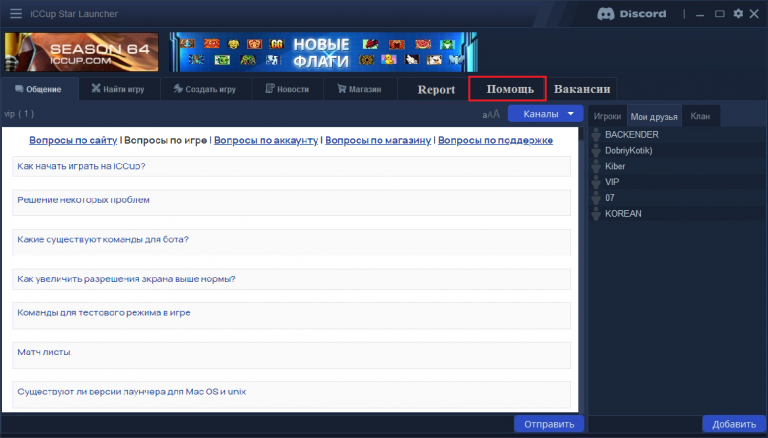Select friend KOREAN in the list
The width and height of the screenshot is (768, 438).
tap(678, 214)
